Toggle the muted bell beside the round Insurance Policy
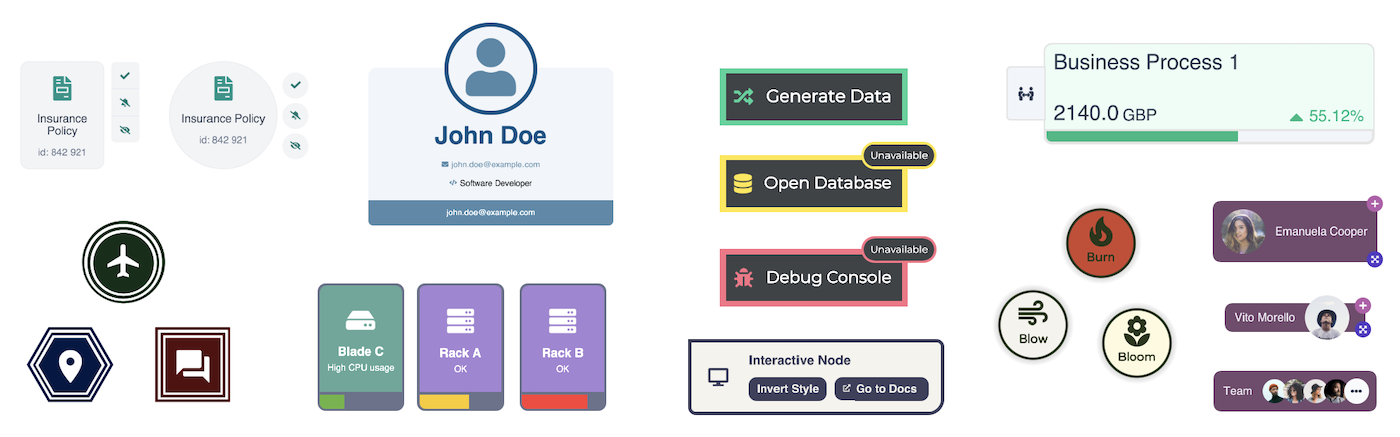The image size is (1400, 437). (x=295, y=116)
